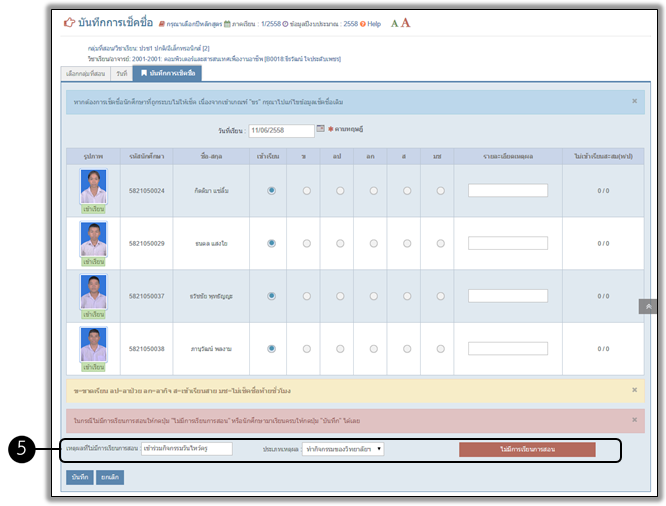Click the ยกเลิก cancel button
The height and width of the screenshot is (506, 666).
[x=111, y=477]
